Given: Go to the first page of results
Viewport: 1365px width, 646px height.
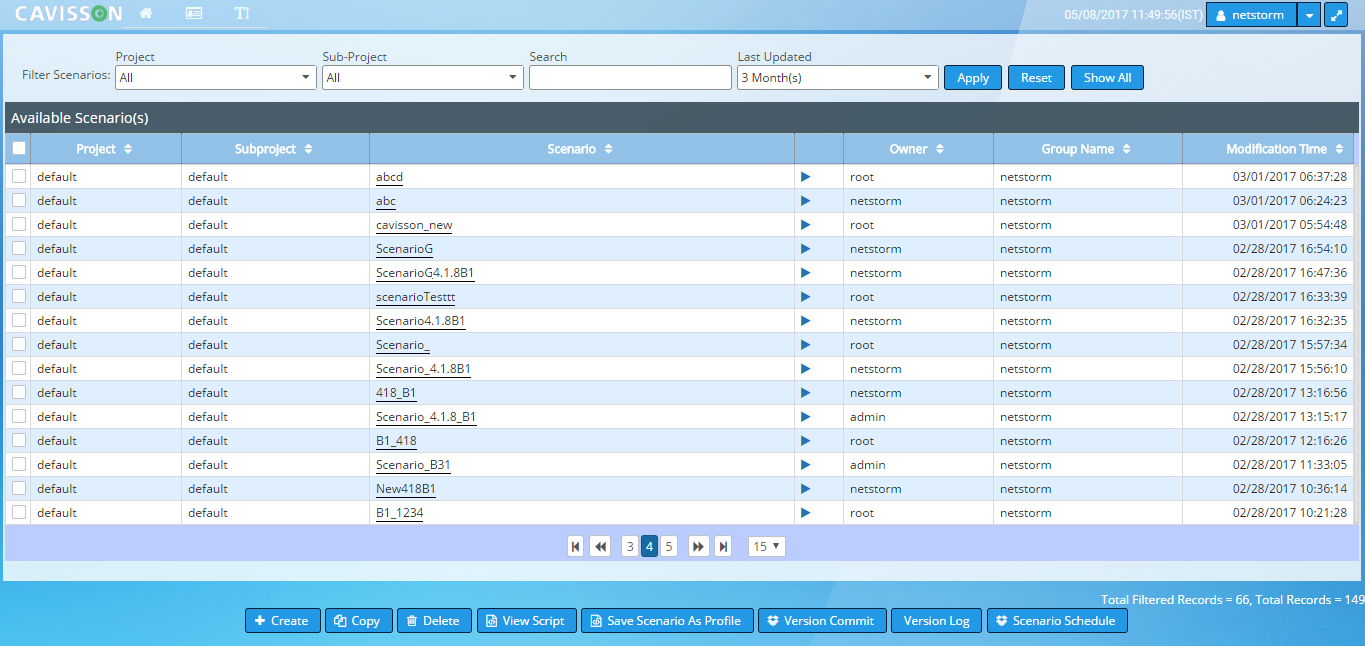Looking at the screenshot, I should [575, 546].
